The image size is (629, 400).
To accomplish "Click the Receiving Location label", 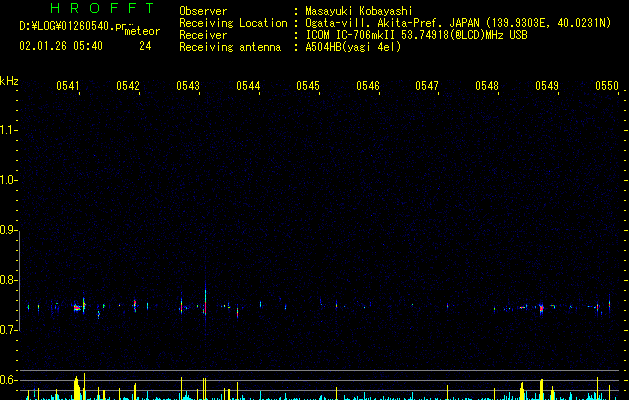I will click(x=233, y=23).
